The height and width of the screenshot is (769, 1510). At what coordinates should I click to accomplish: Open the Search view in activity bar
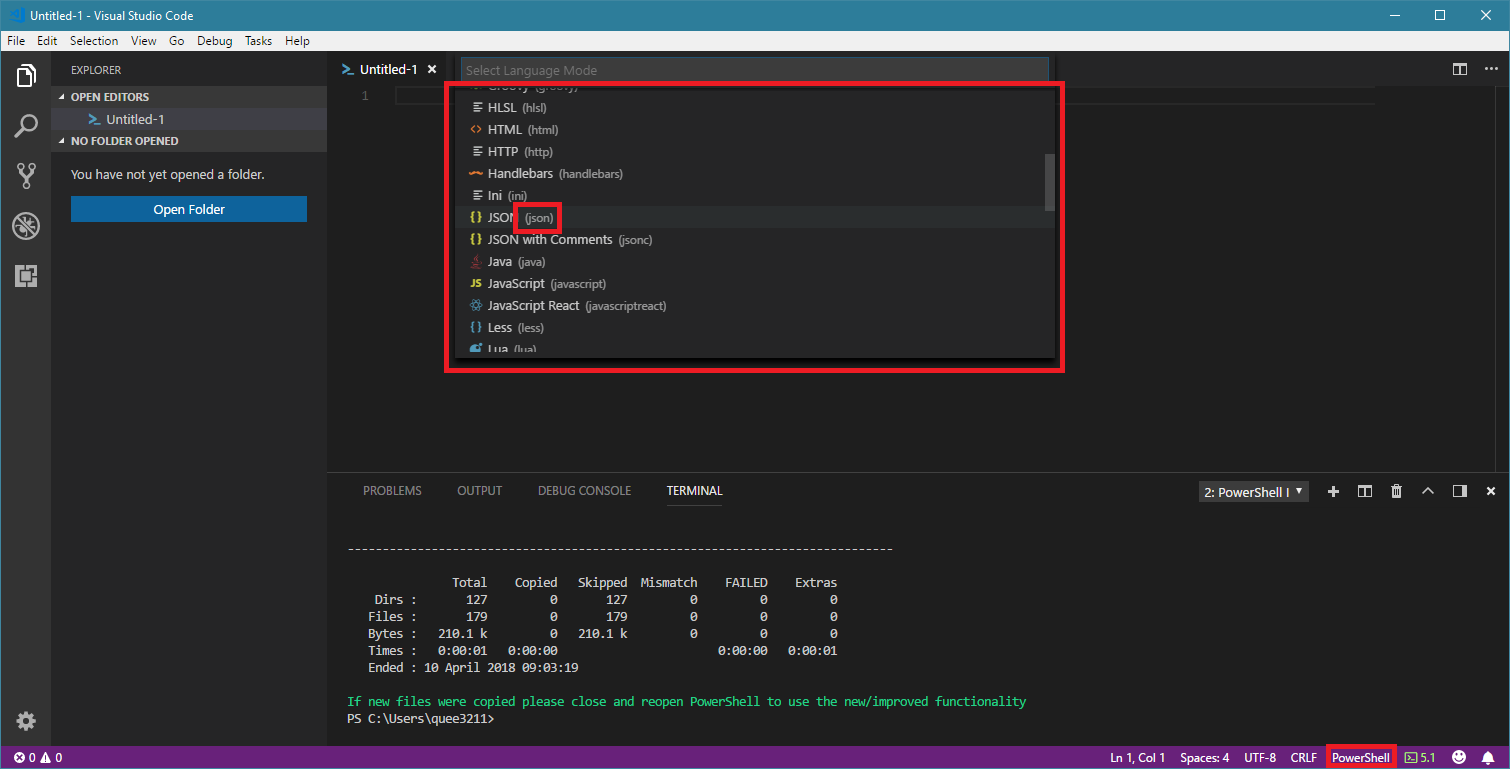[26, 126]
